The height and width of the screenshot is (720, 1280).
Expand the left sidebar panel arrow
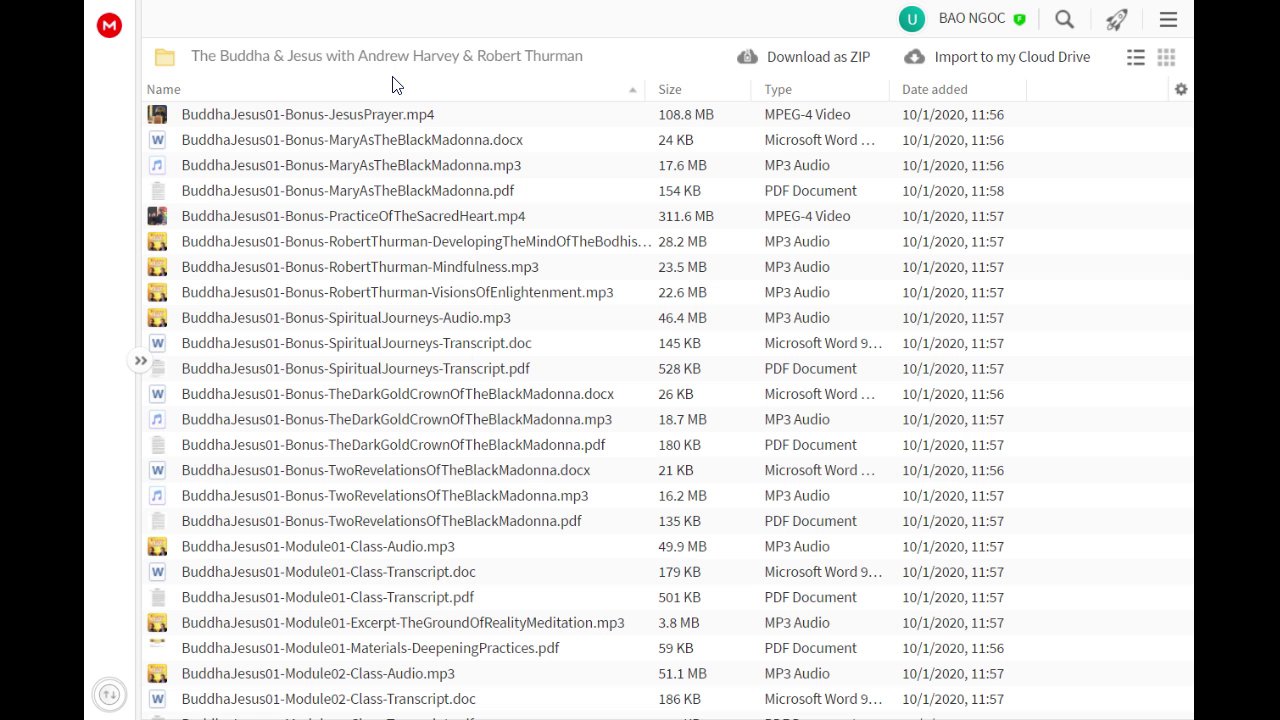point(141,361)
